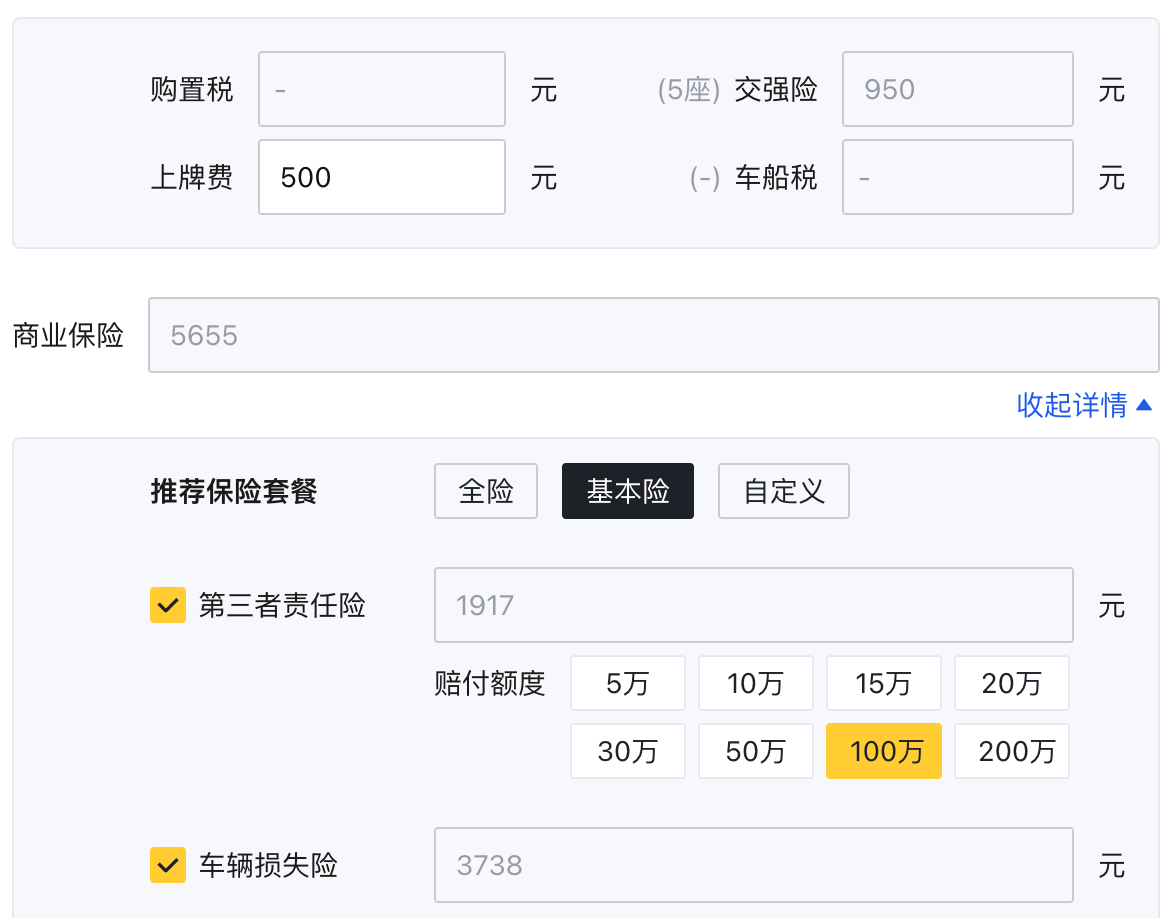Choose 5万 compensation amount
Screen dimensions: 1172x918
(x=628, y=684)
